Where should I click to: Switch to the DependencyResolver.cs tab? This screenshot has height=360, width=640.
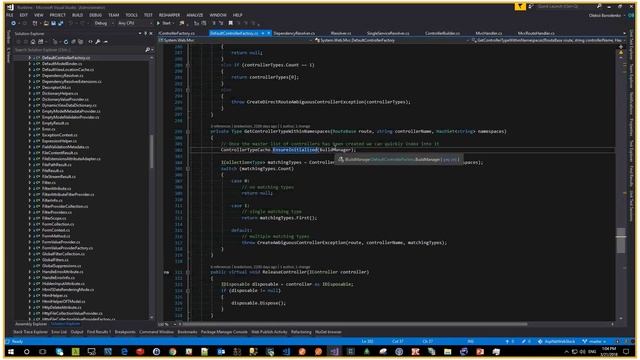pos(294,33)
